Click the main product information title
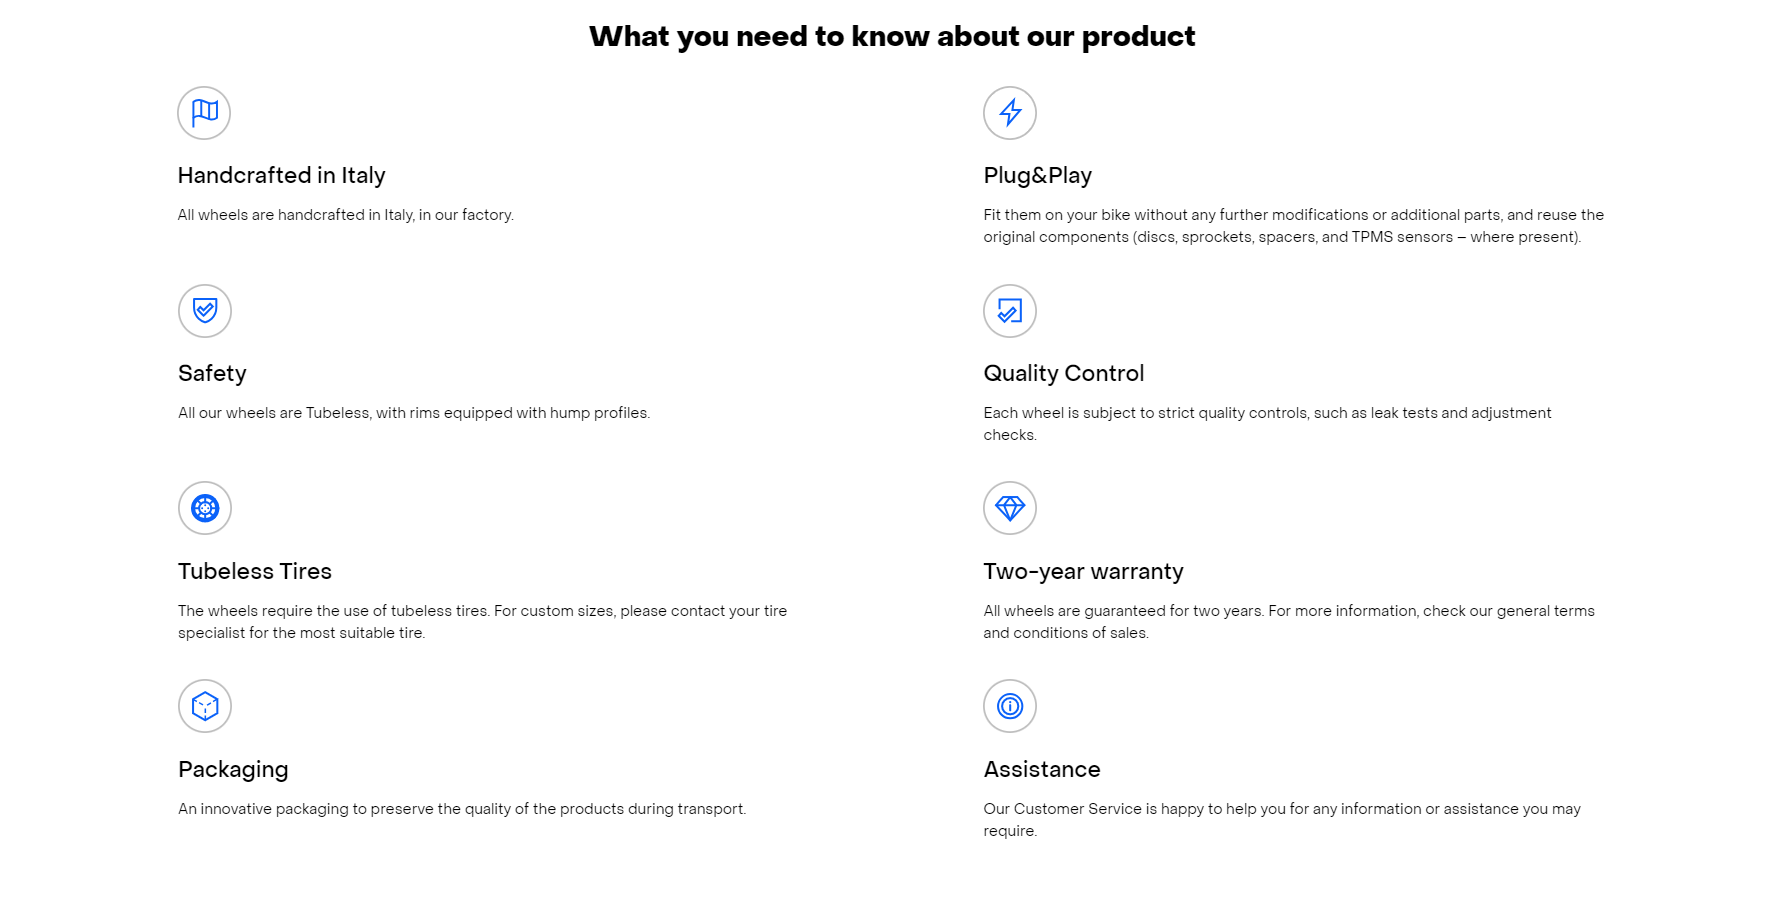The height and width of the screenshot is (899, 1771). (x=892, y=37)
